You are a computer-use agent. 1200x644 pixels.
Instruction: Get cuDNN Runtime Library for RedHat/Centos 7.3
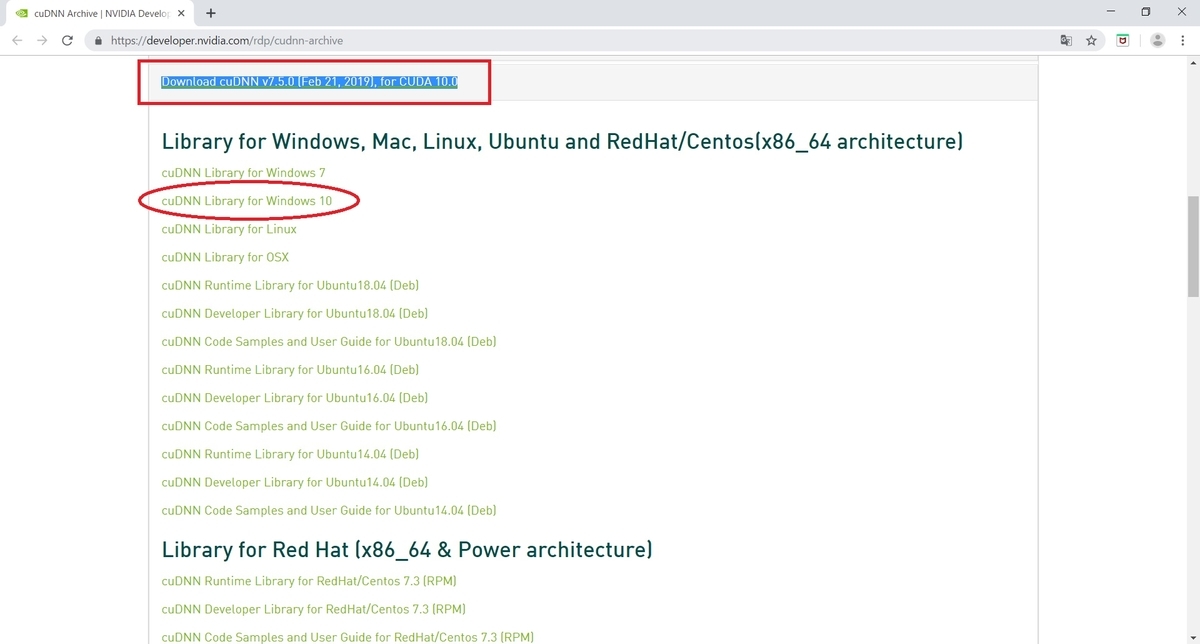point(309,580)
